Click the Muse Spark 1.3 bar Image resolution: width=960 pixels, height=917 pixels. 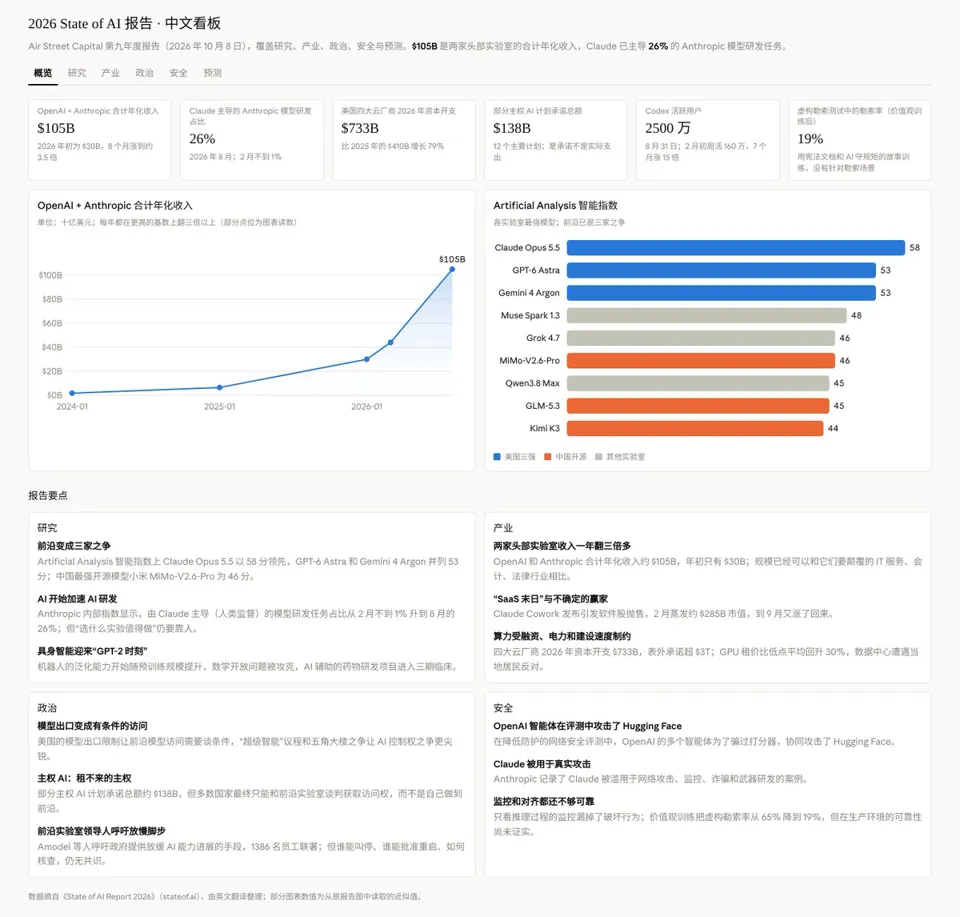tap(707, 315)
